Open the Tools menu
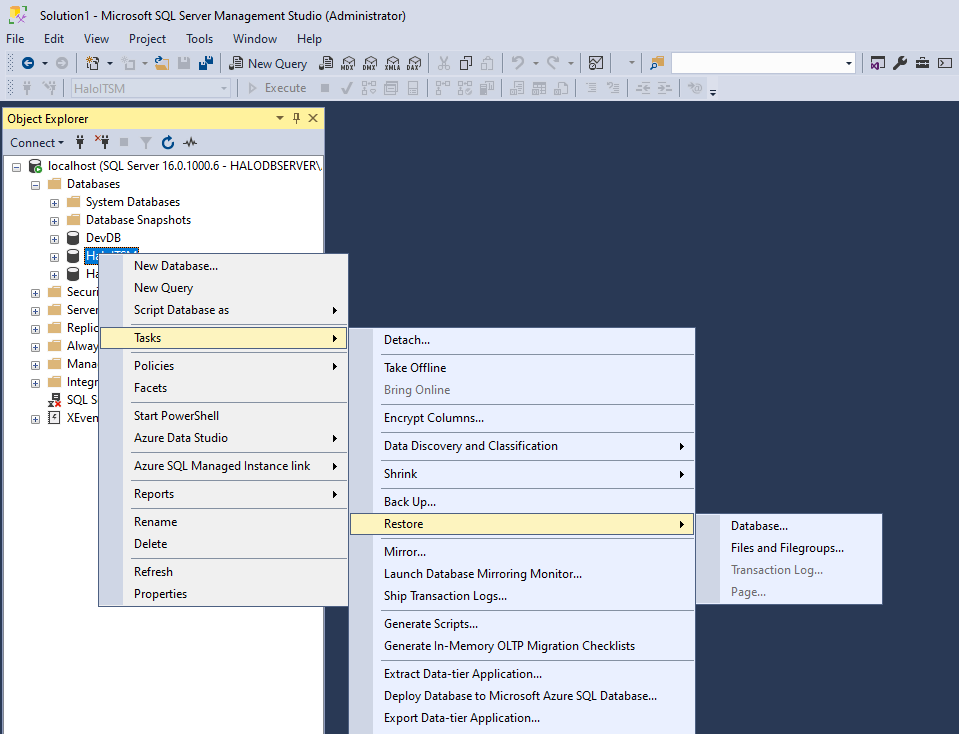 pyautogui.click(x=199, y=39)
